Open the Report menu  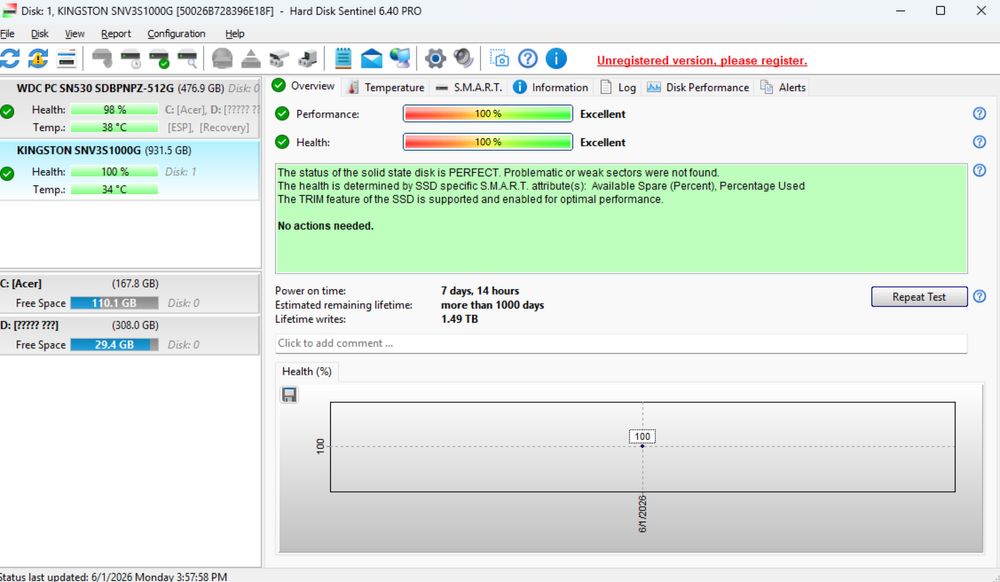click(x=115, y=34)
